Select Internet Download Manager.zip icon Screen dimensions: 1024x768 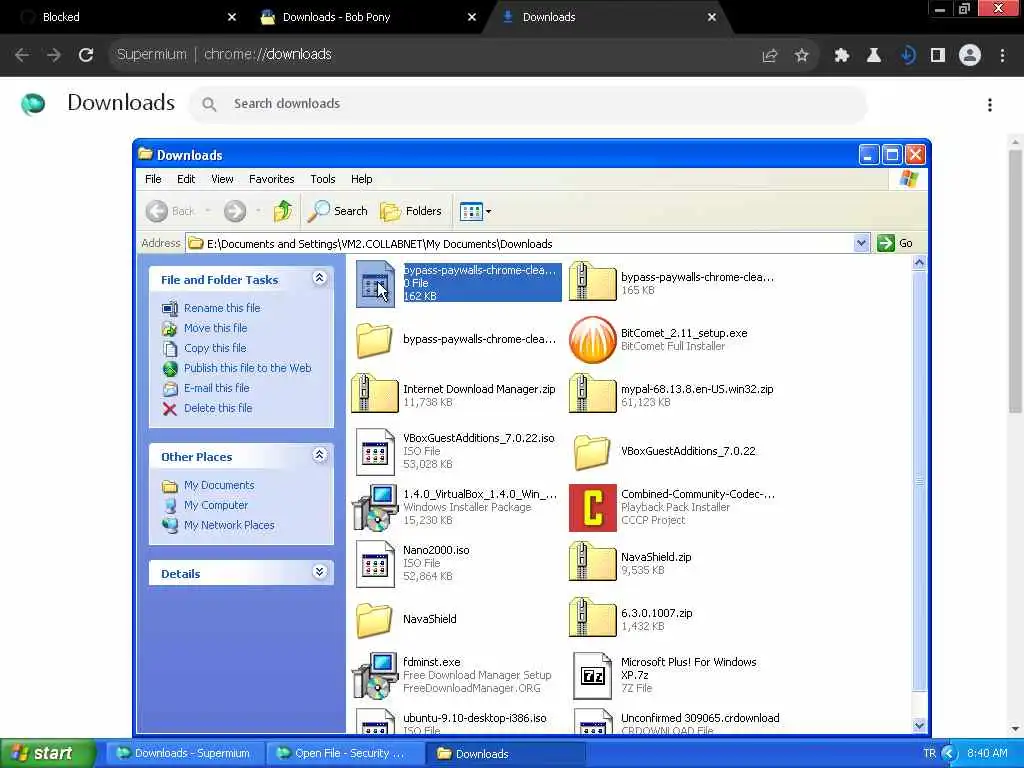[375, 393]
